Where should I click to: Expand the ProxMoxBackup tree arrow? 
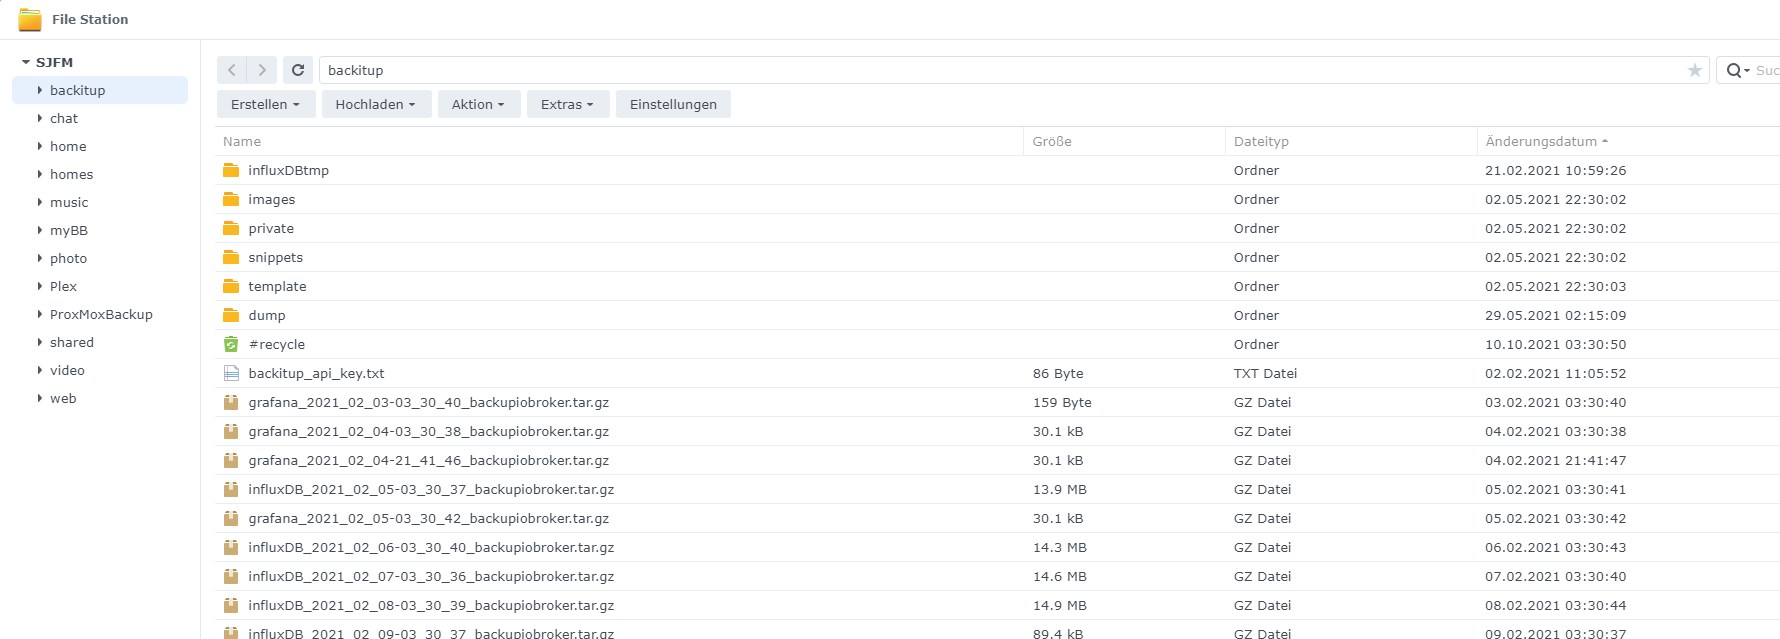(x=40, y=314)
